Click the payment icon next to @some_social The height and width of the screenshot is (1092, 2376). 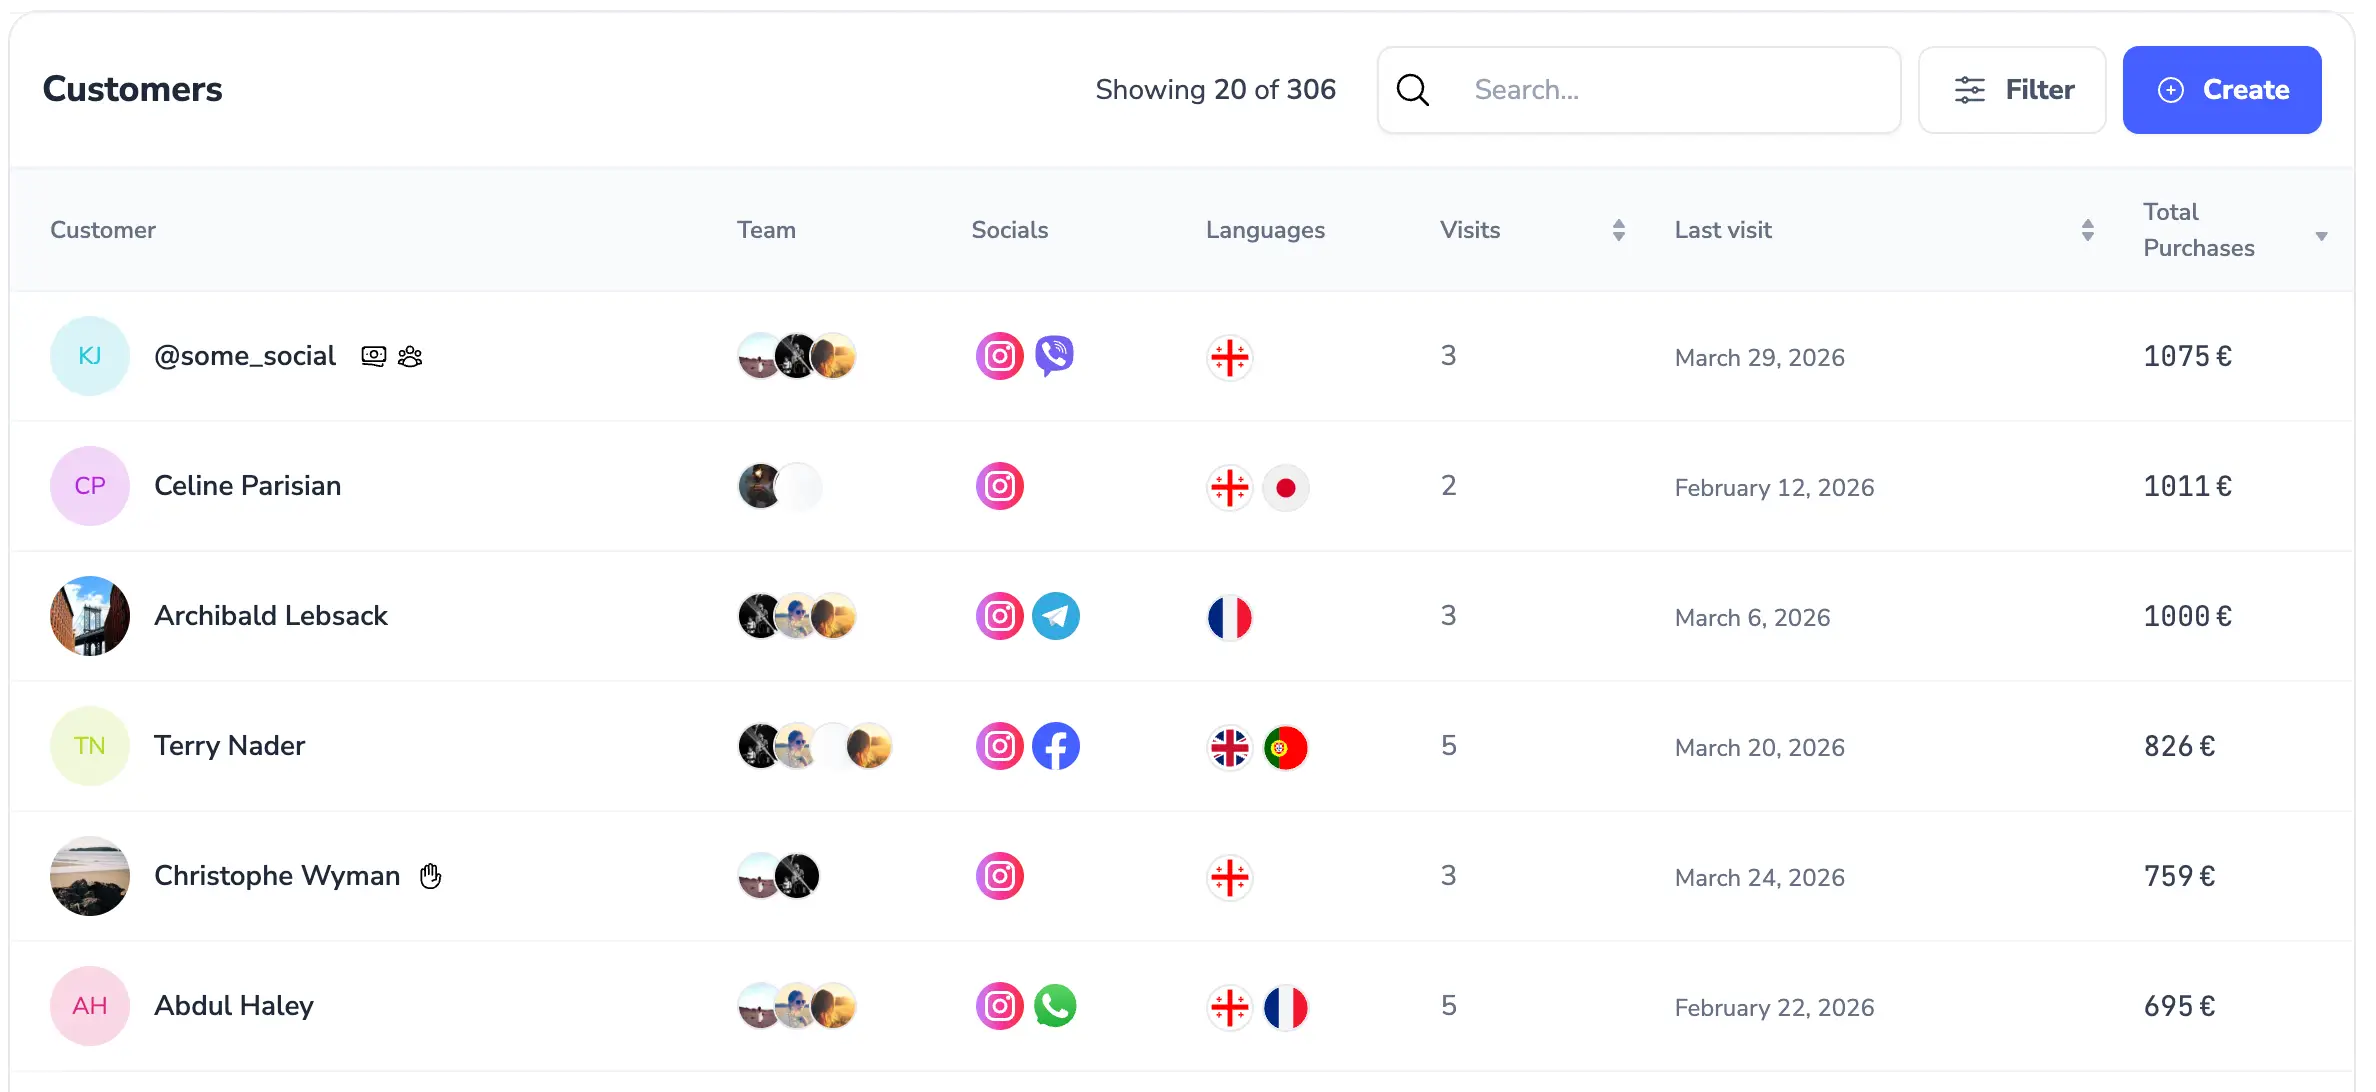click(x=373, y=356)
